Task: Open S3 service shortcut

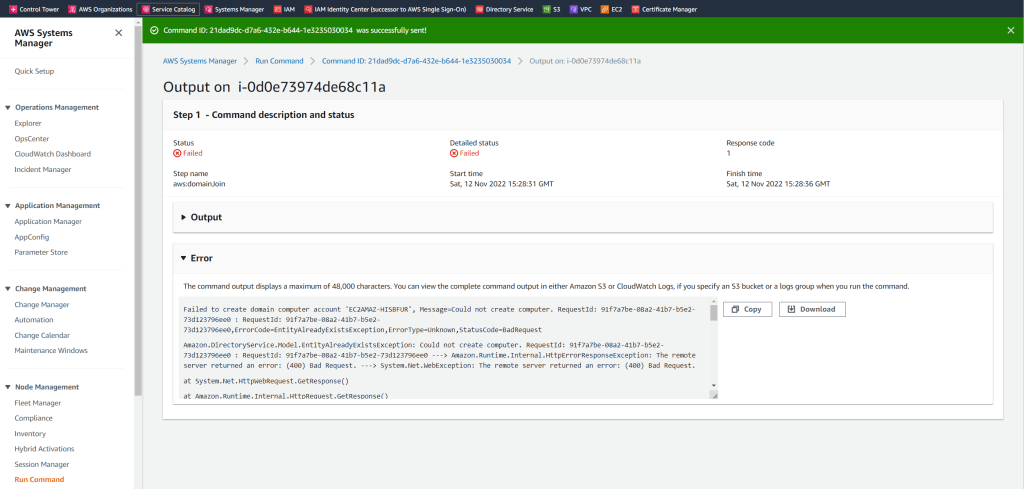Action: click(552, 9)
